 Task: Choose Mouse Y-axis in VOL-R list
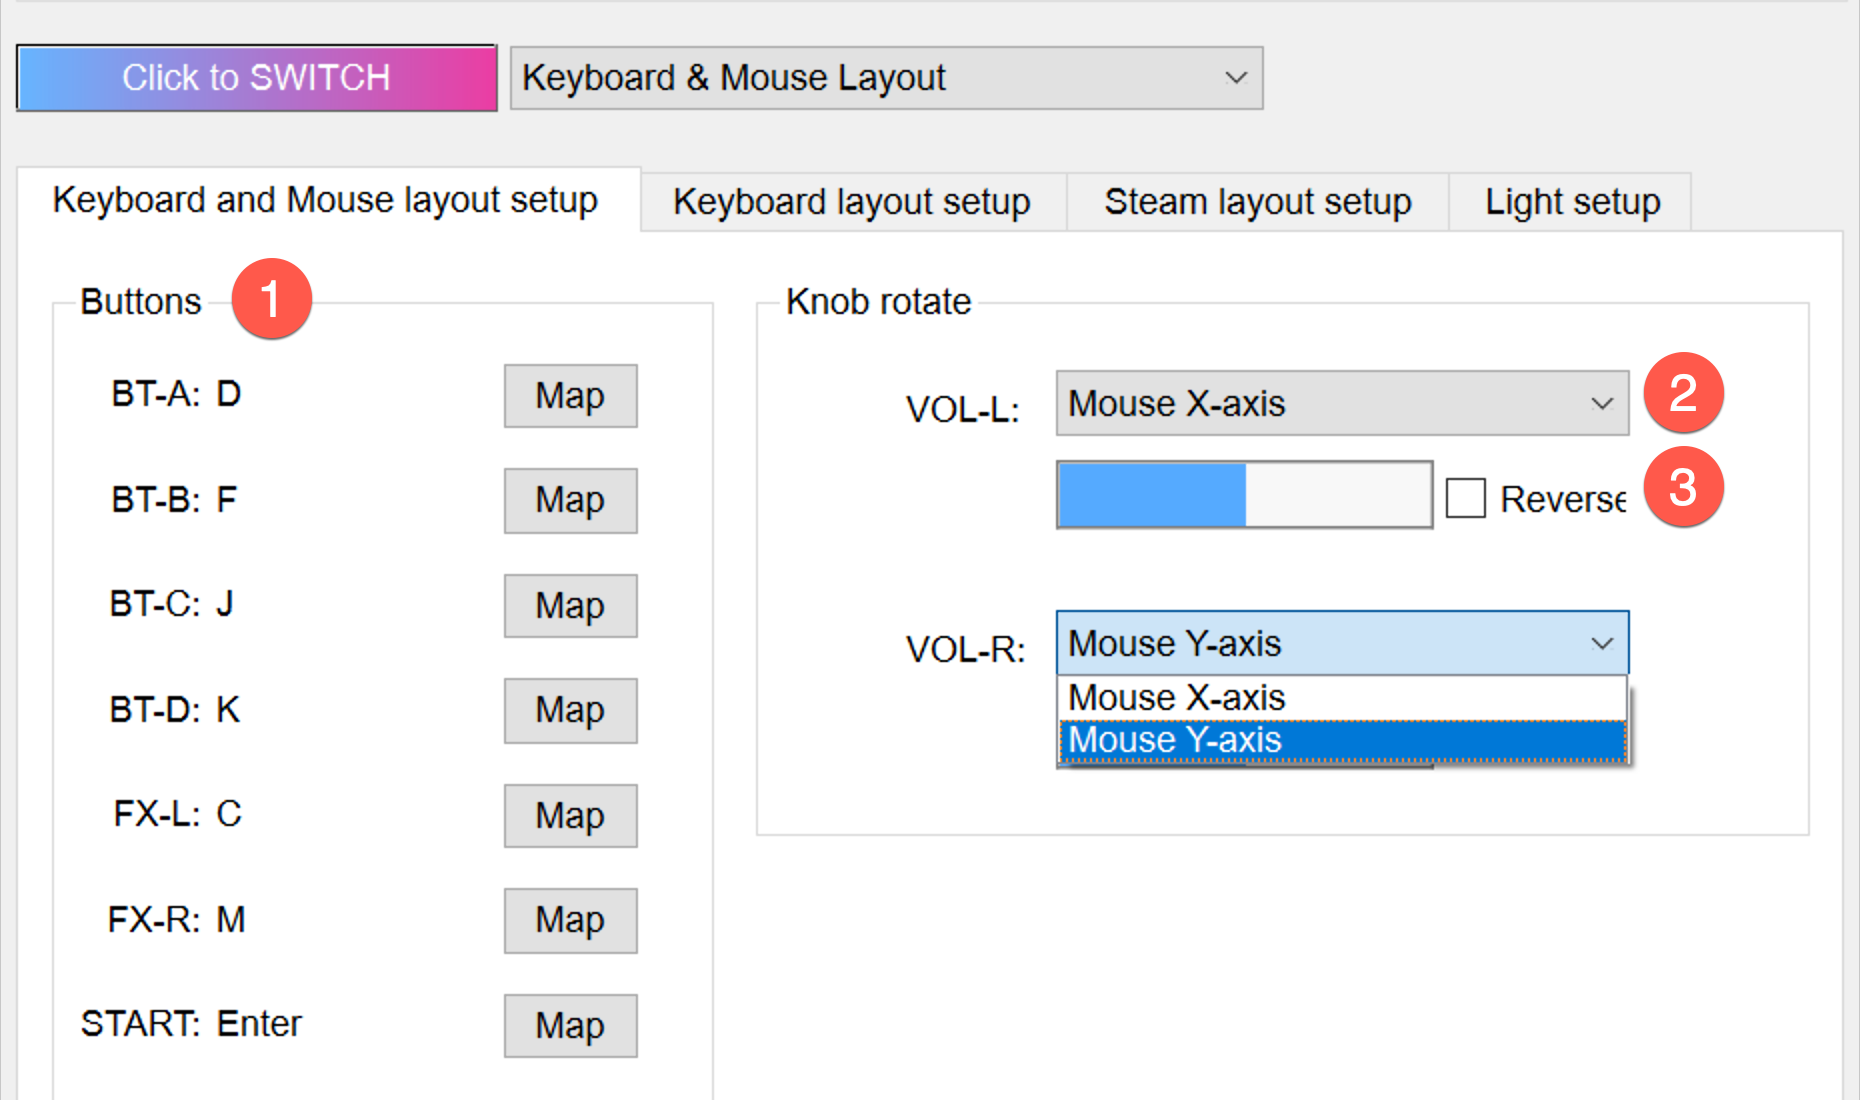pyautogui.click(x=1342, y=740)
